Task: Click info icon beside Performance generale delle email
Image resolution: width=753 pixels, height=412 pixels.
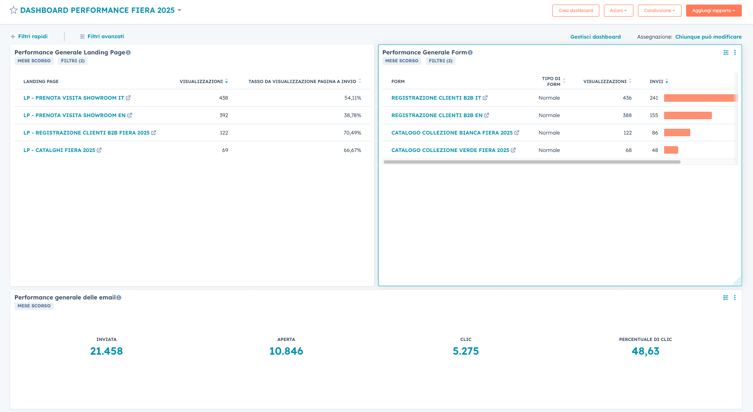Action: click(119, 297)
